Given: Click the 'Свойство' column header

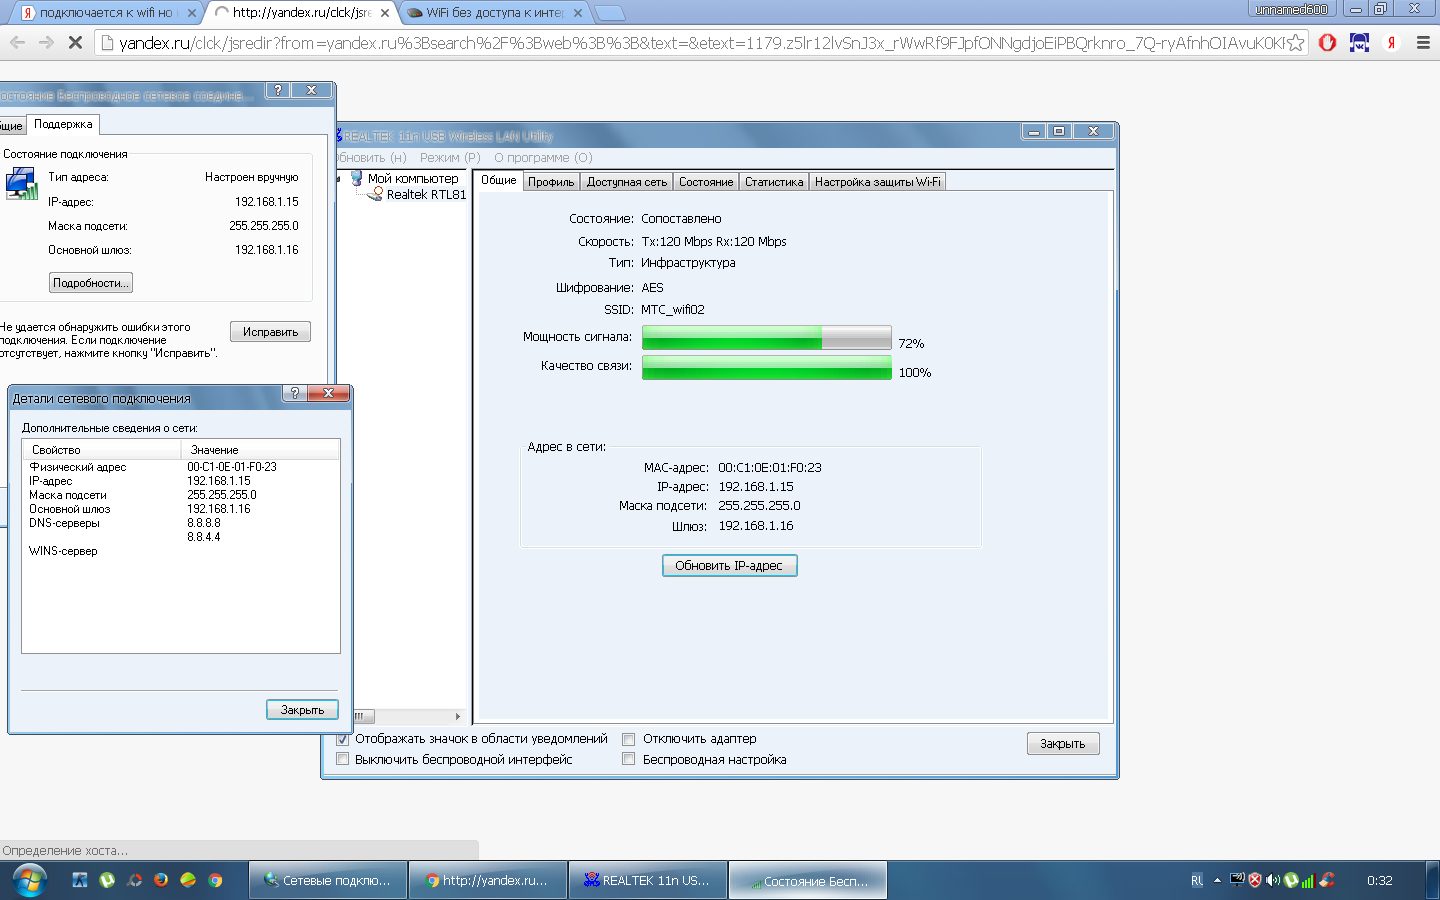Looking at the screenshot, I should 101,450.
